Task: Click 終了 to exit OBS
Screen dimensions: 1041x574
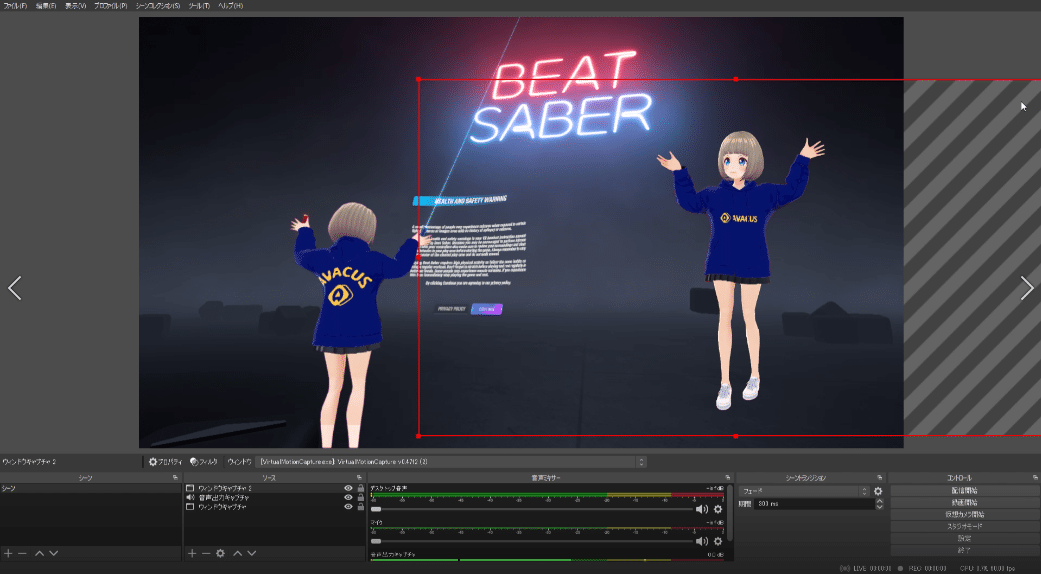Action: coord(965,550)
